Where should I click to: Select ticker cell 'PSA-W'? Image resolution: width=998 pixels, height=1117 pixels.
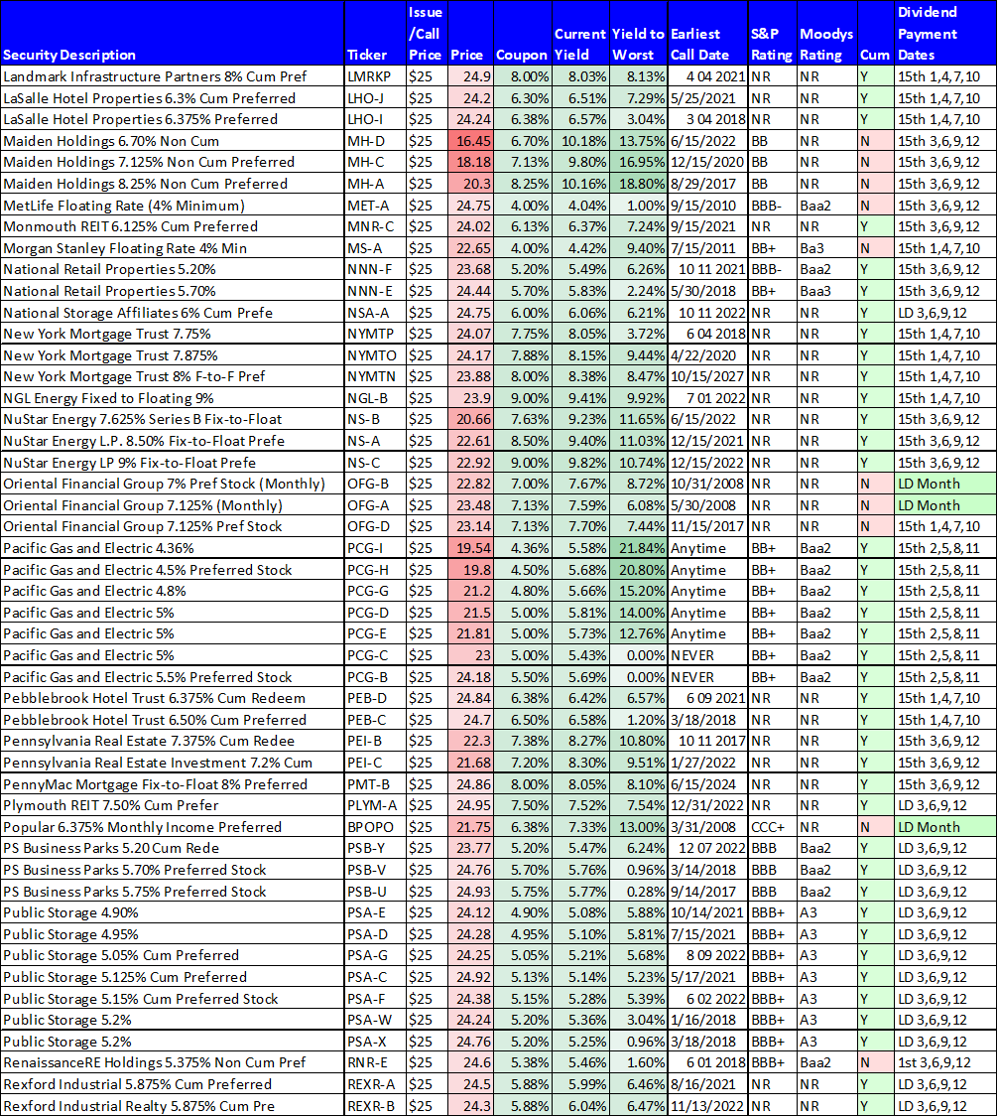[x=375, y=1019]
